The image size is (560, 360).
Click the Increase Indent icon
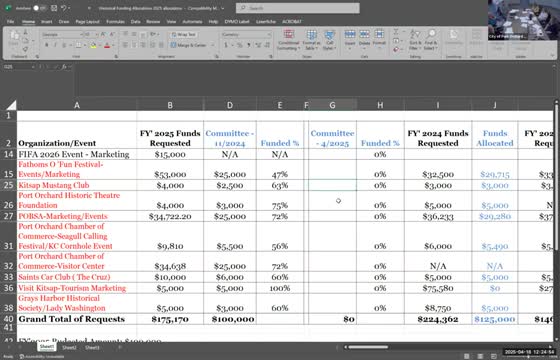click(161, 45)
